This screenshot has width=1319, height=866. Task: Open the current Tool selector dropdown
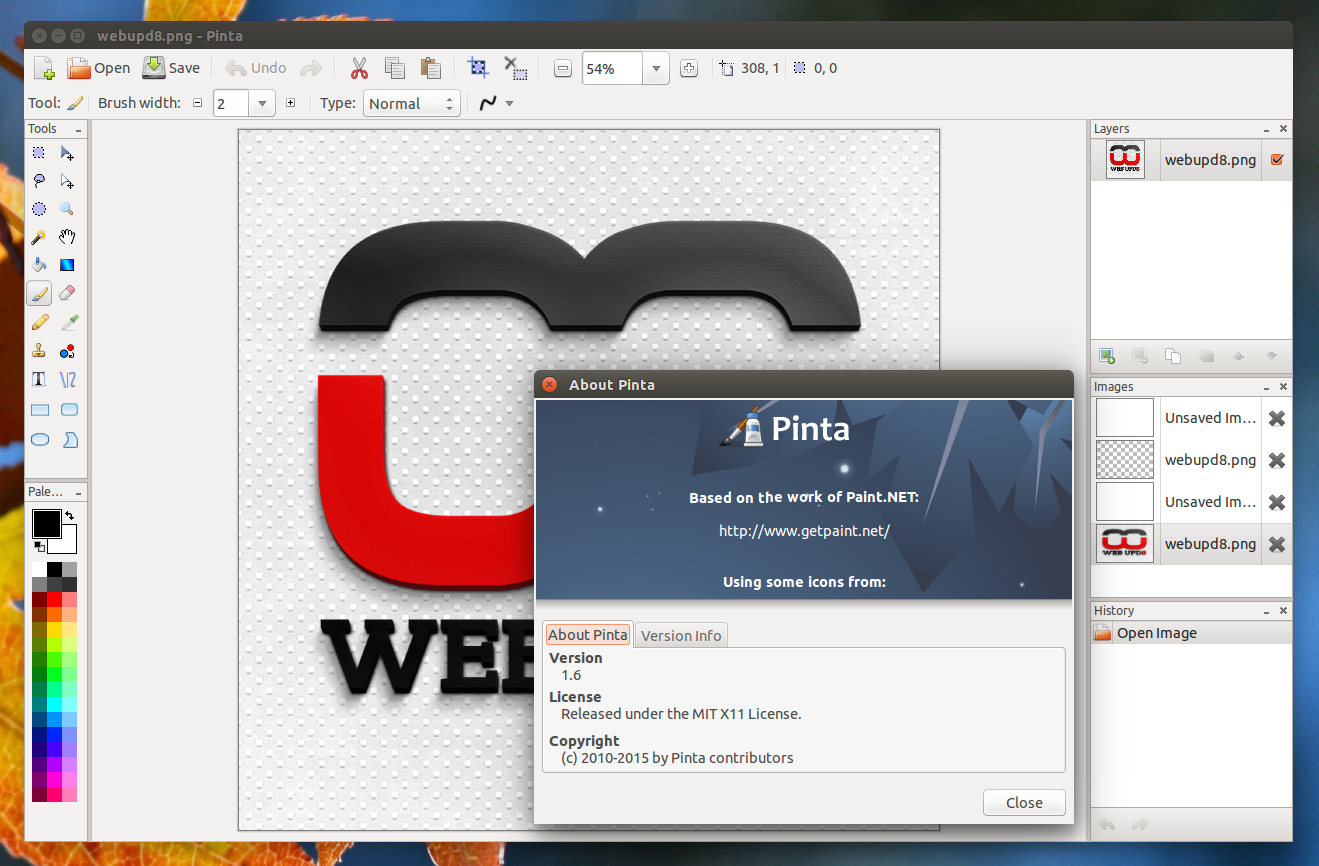coord(76,103)
